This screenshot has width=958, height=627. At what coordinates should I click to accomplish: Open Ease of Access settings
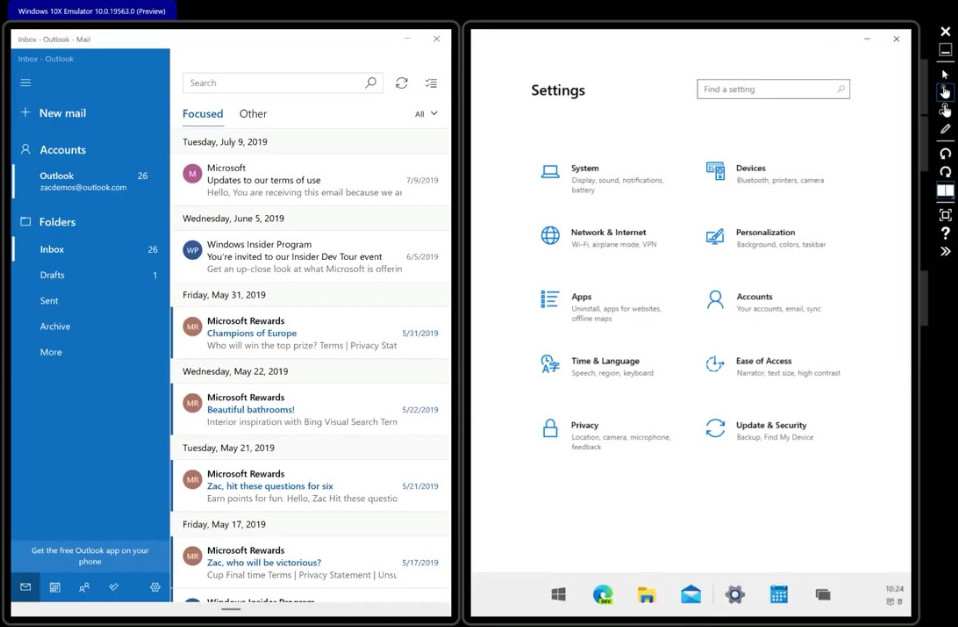[x=773, y=365]
